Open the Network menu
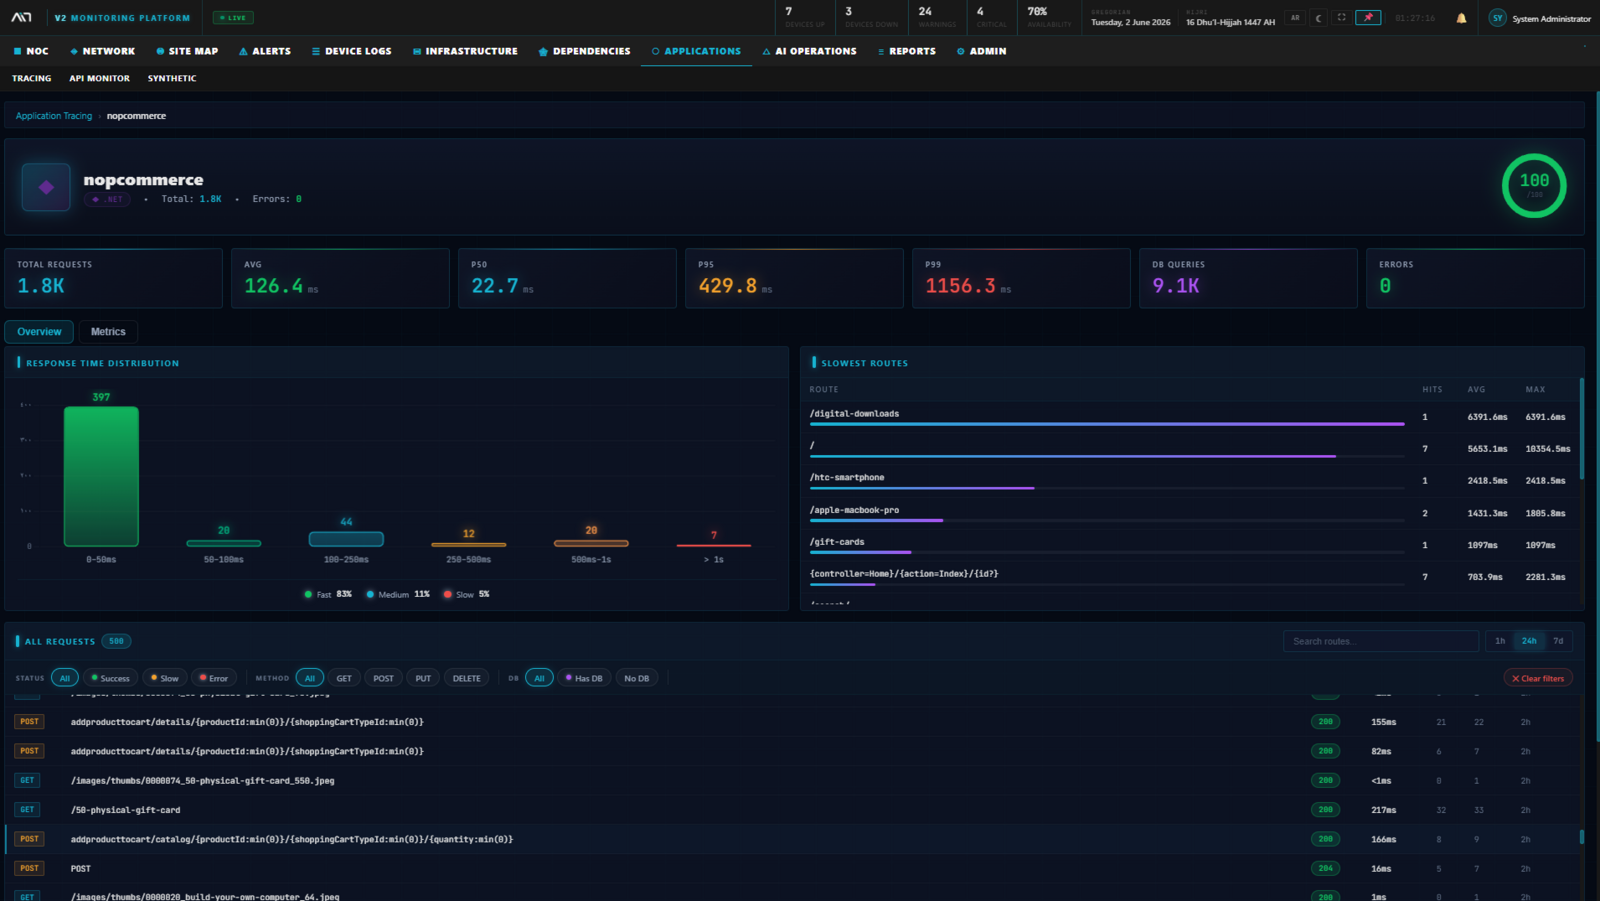Viewport: 1600px width, 901px height. [x=103, y=51]
